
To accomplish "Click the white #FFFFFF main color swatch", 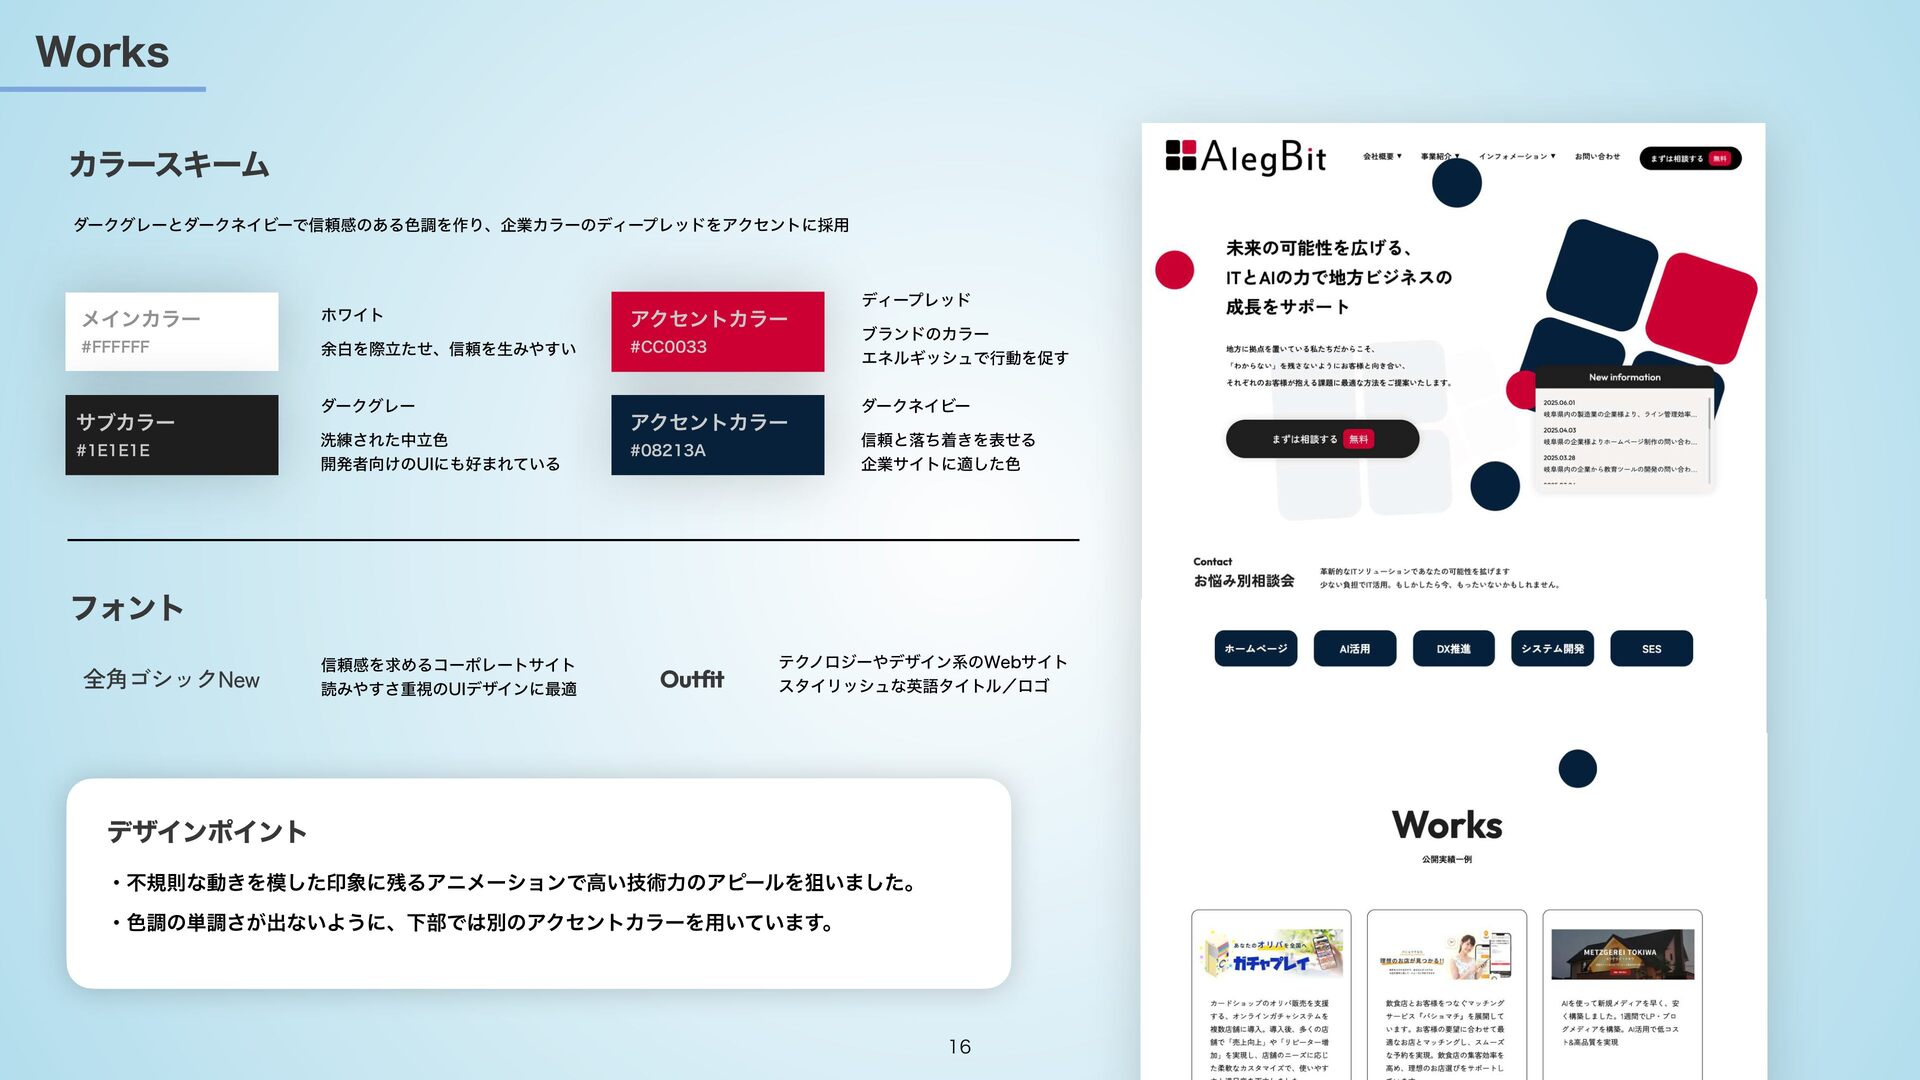I will (x=172, y=332).
